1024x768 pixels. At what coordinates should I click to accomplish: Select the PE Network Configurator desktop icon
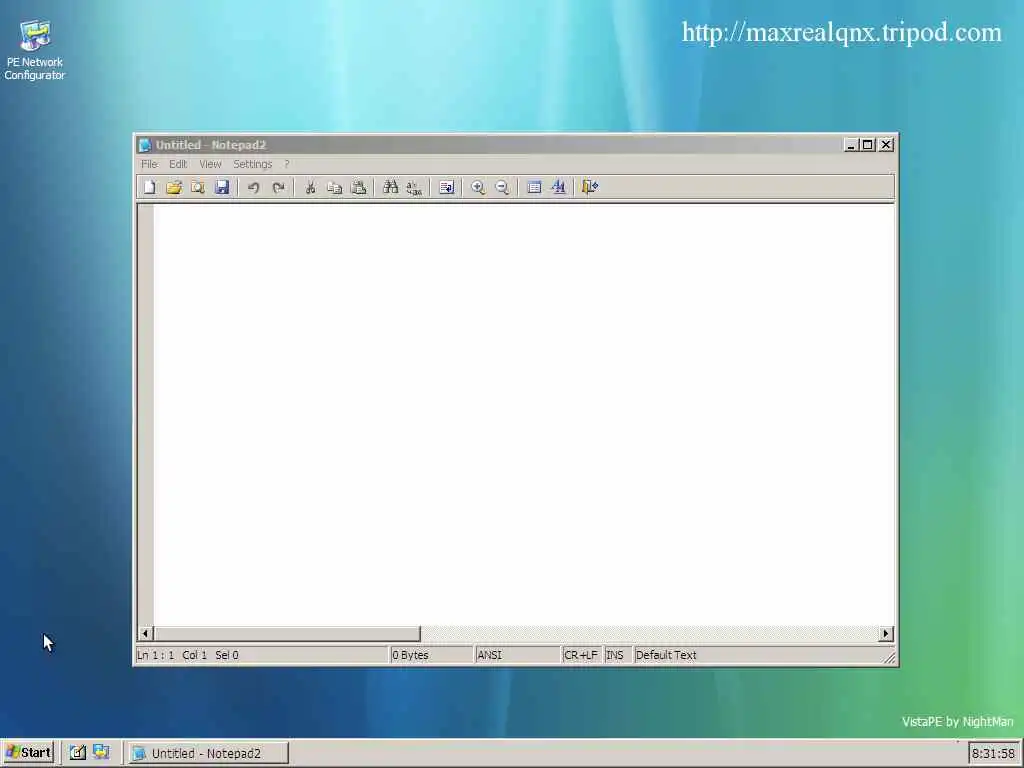pyautogui.click(x=35, y=50)
